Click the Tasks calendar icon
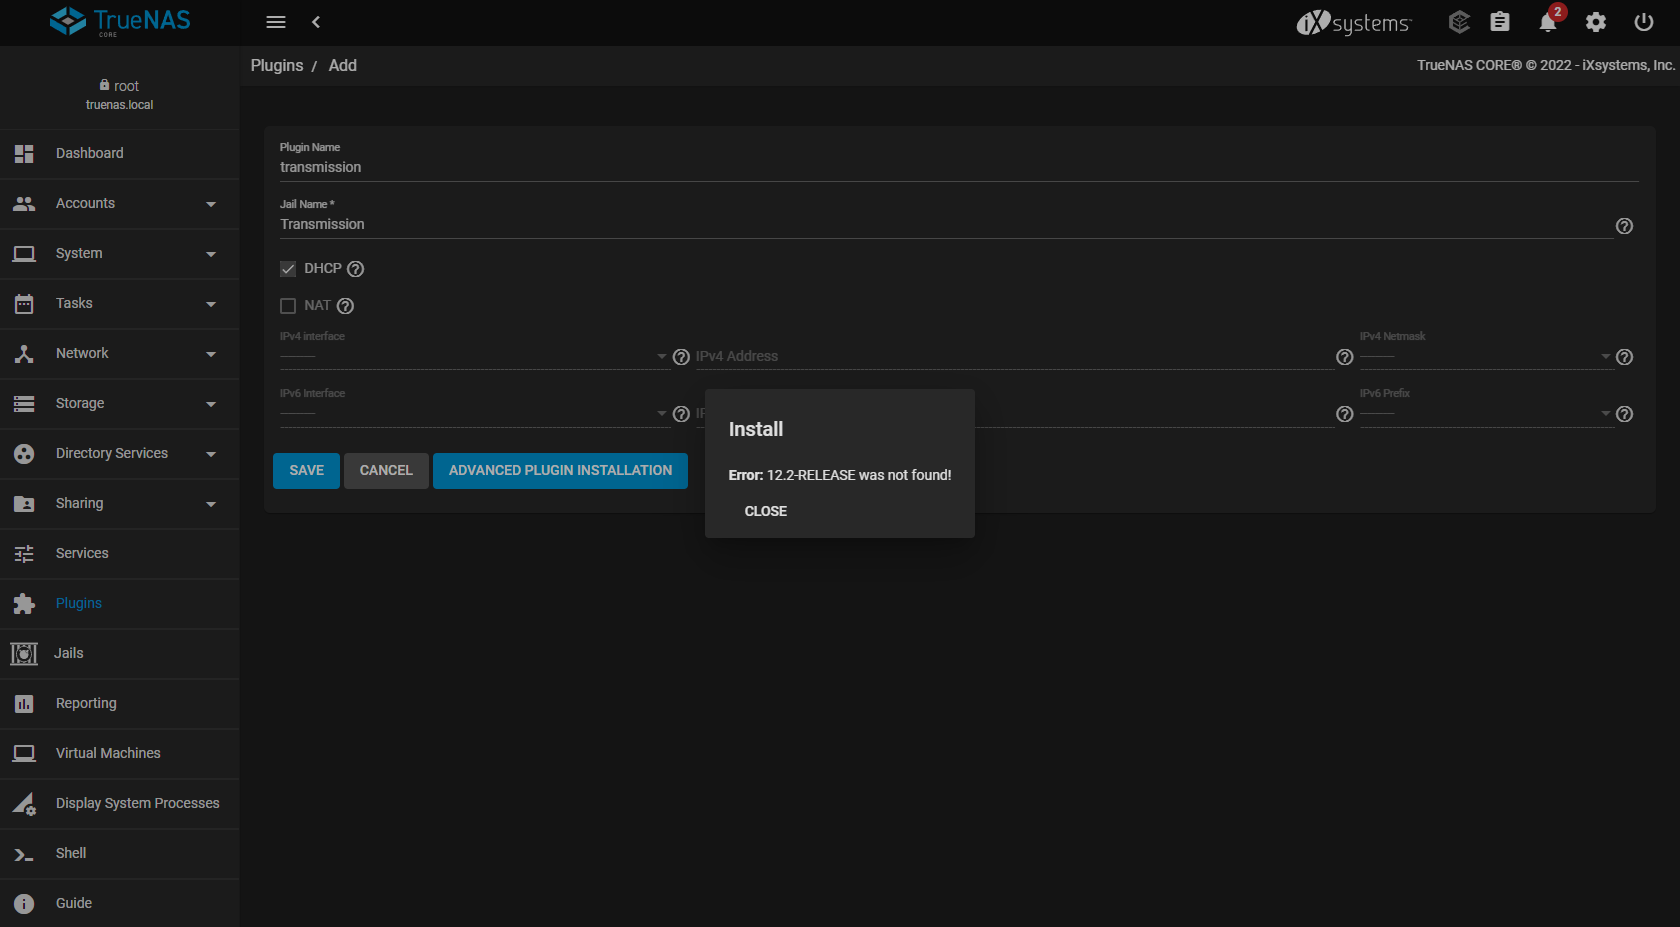This screenshot has height=927, width=1680. pyautogui.click(x=24, y=304)
